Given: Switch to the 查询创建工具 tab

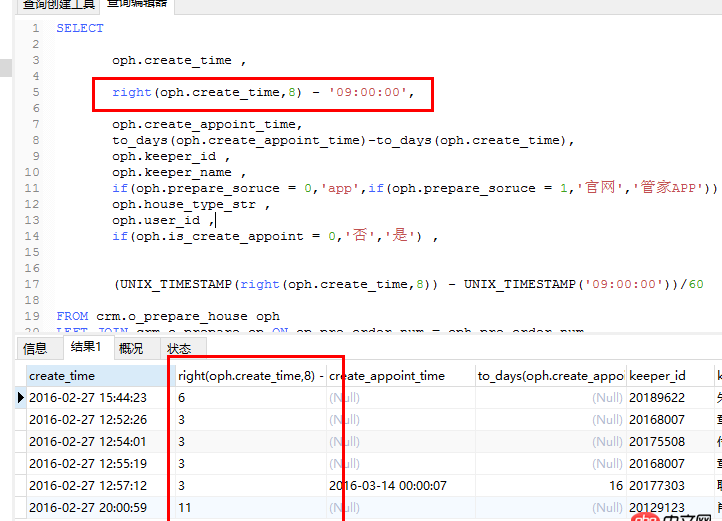Looking at the screenshot, I should click(x=58, y=5).
